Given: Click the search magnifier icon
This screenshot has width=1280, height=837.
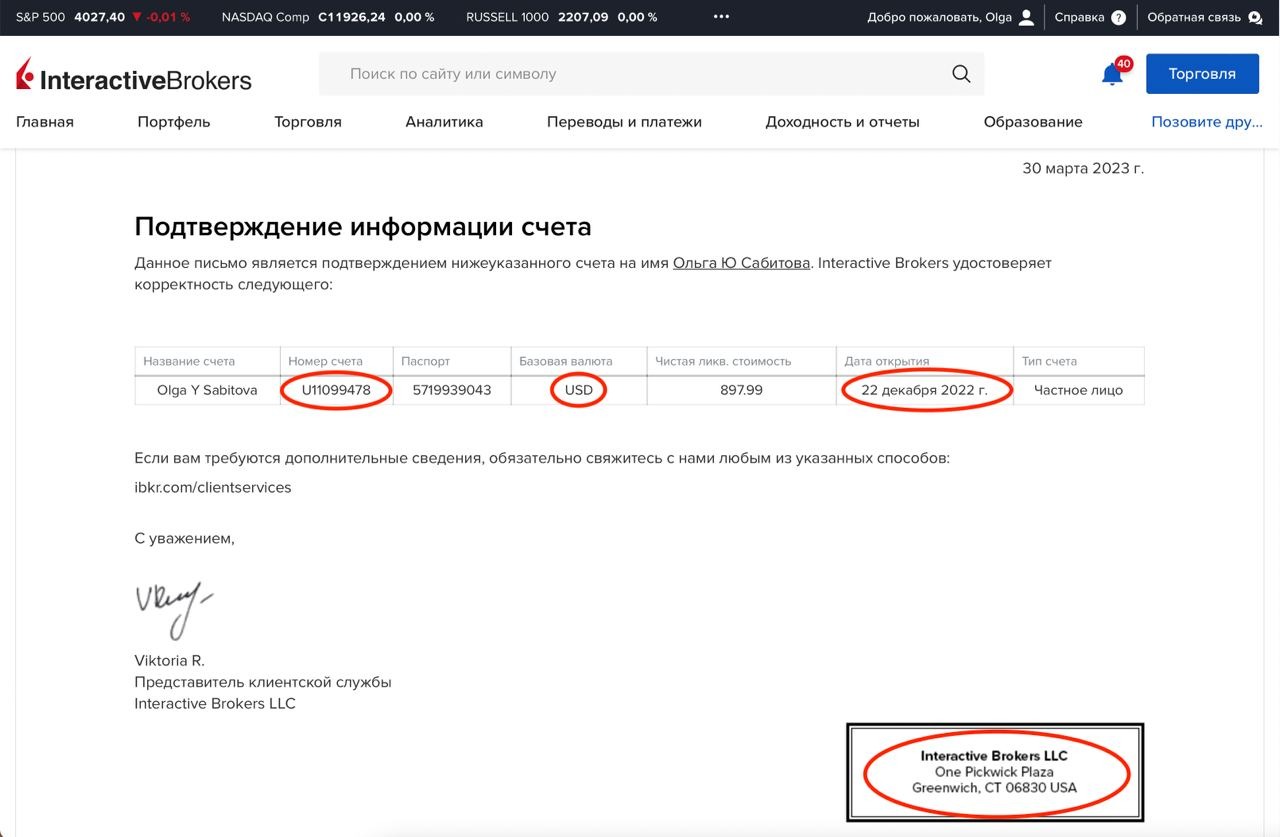Looking at the screenshot, I should pyautogui.click(x=961, y=74).
